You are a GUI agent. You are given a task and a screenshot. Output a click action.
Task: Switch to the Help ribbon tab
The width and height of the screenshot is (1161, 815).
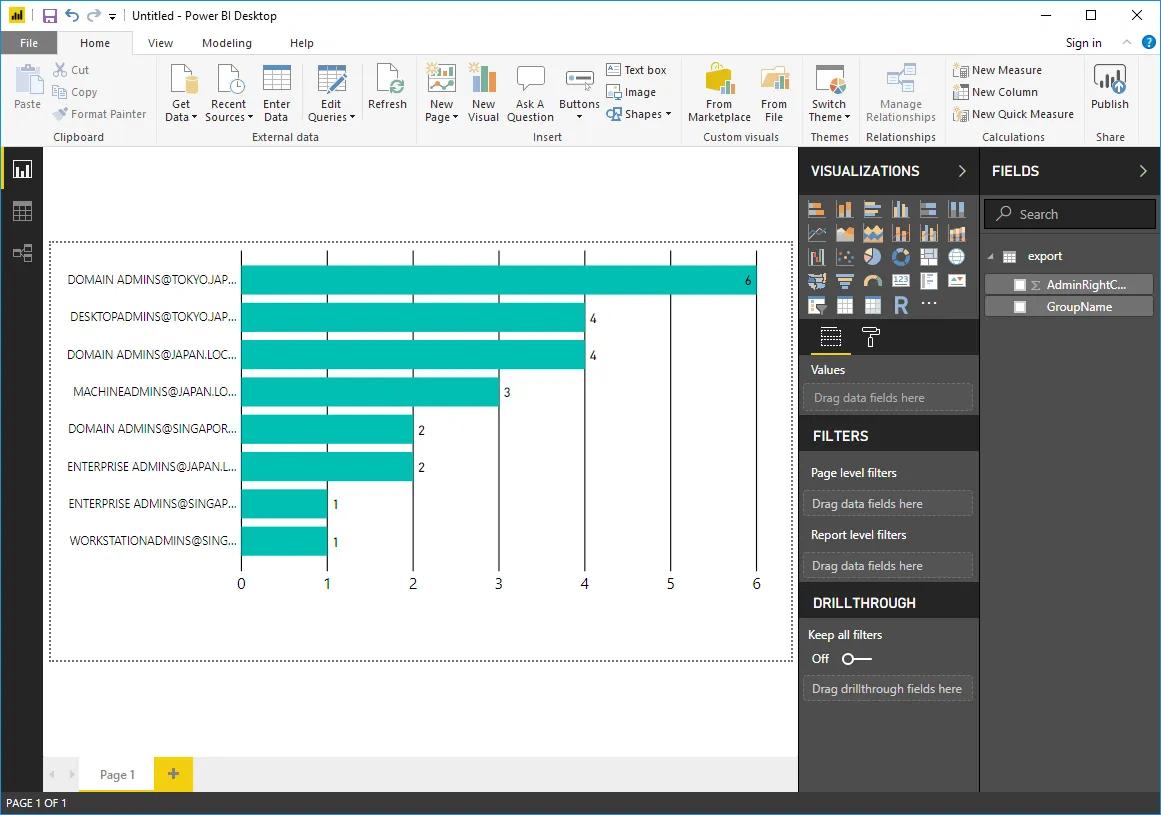[301, 43]
